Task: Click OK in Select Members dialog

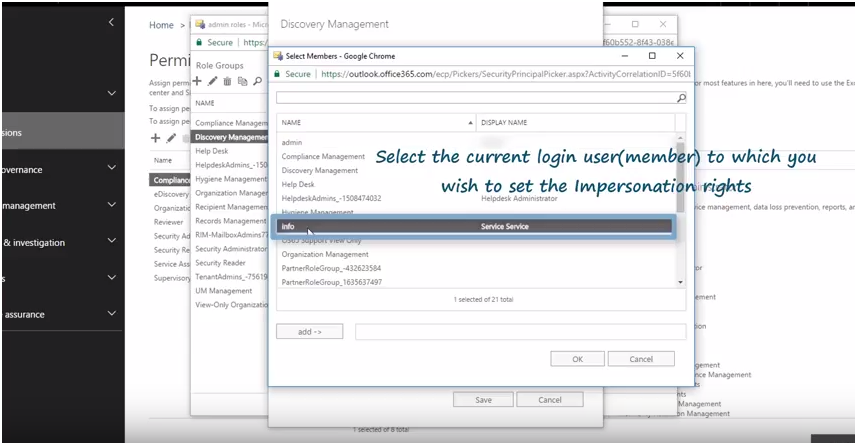Action: tap(577, 359)
